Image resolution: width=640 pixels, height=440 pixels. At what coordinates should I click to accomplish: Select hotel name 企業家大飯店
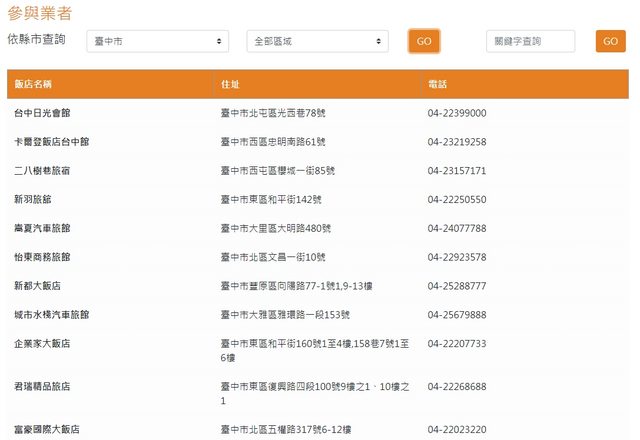[x=42, y=344]
